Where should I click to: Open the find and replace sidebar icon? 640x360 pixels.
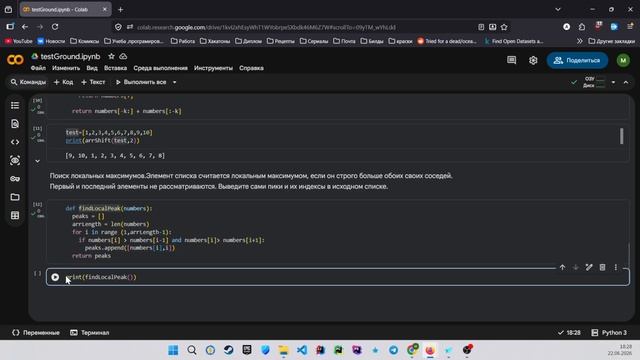coord(15,124)
